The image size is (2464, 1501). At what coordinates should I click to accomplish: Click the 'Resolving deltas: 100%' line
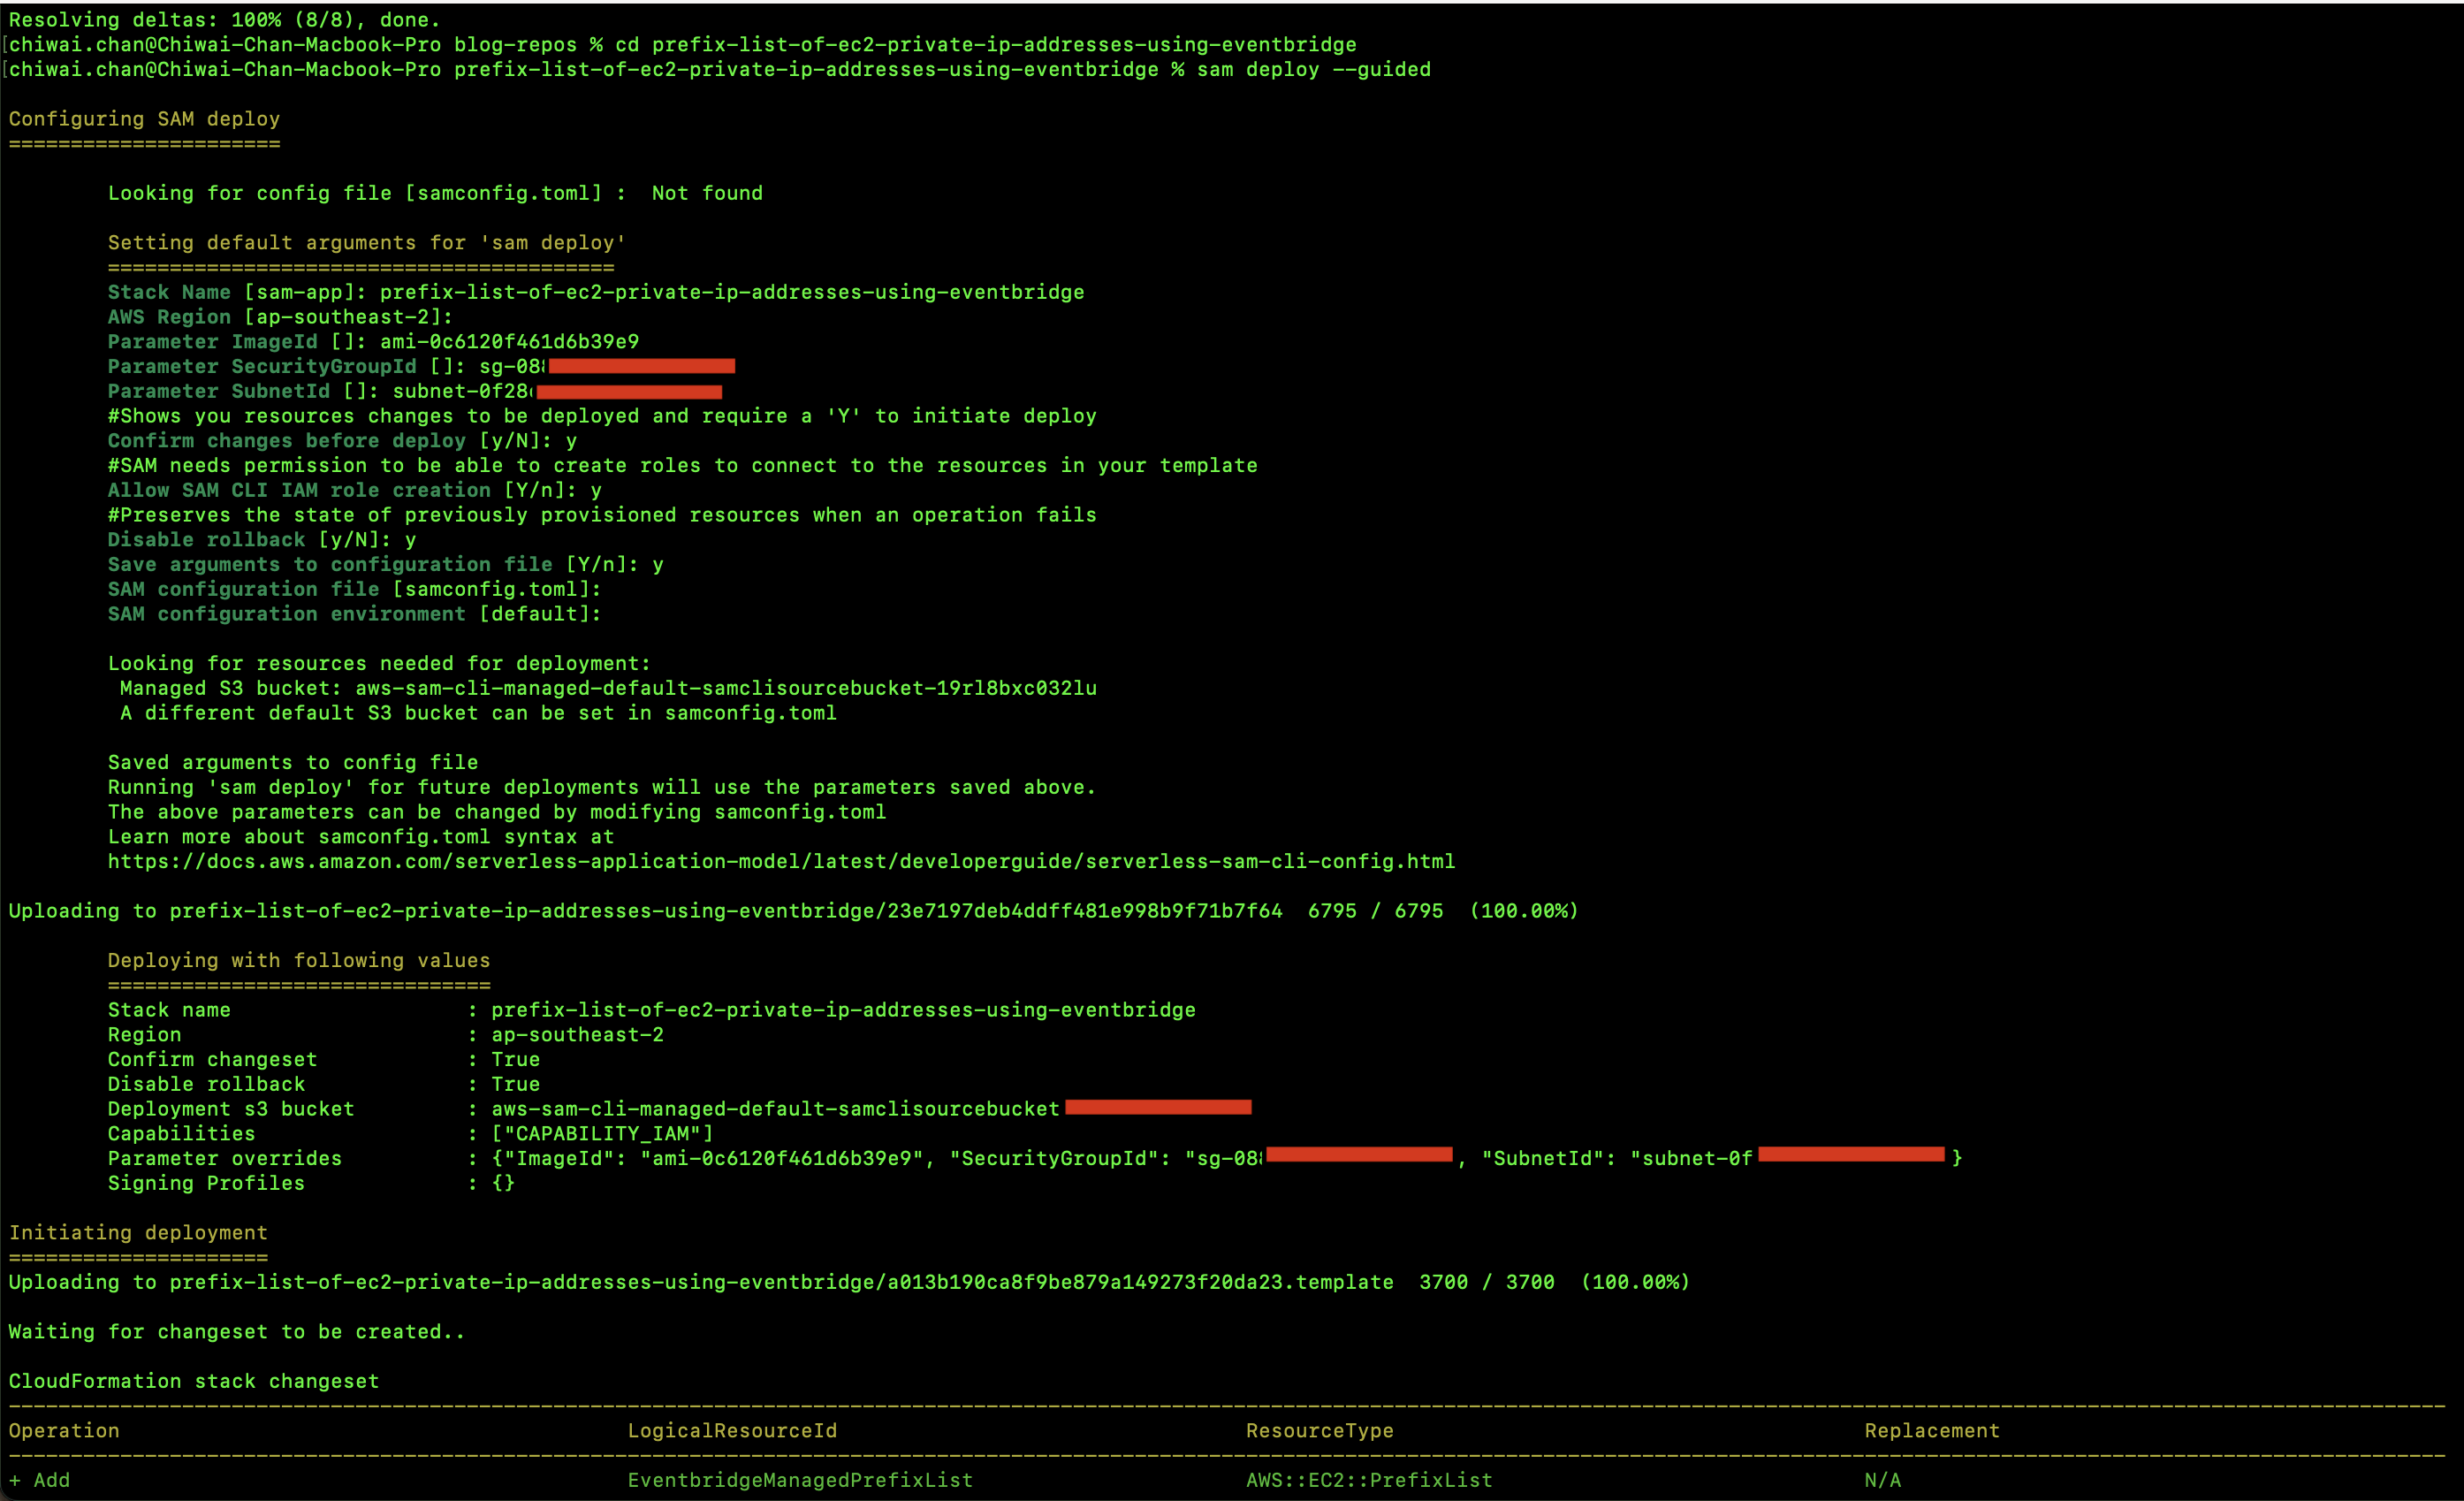(224, 20)
